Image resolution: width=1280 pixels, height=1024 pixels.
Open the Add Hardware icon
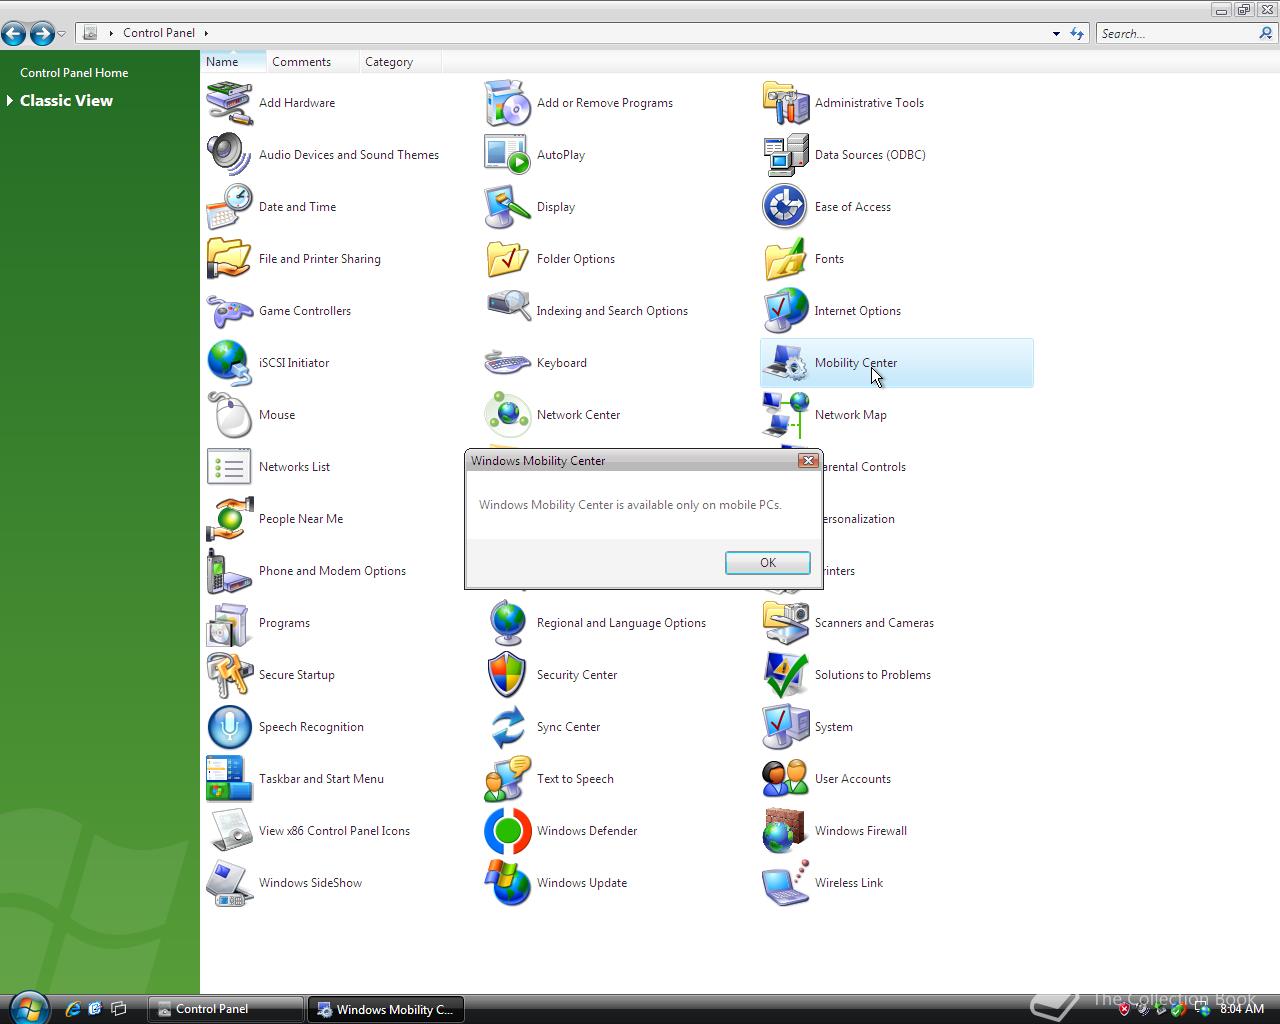pyautogui.click(x=229, y=103)
